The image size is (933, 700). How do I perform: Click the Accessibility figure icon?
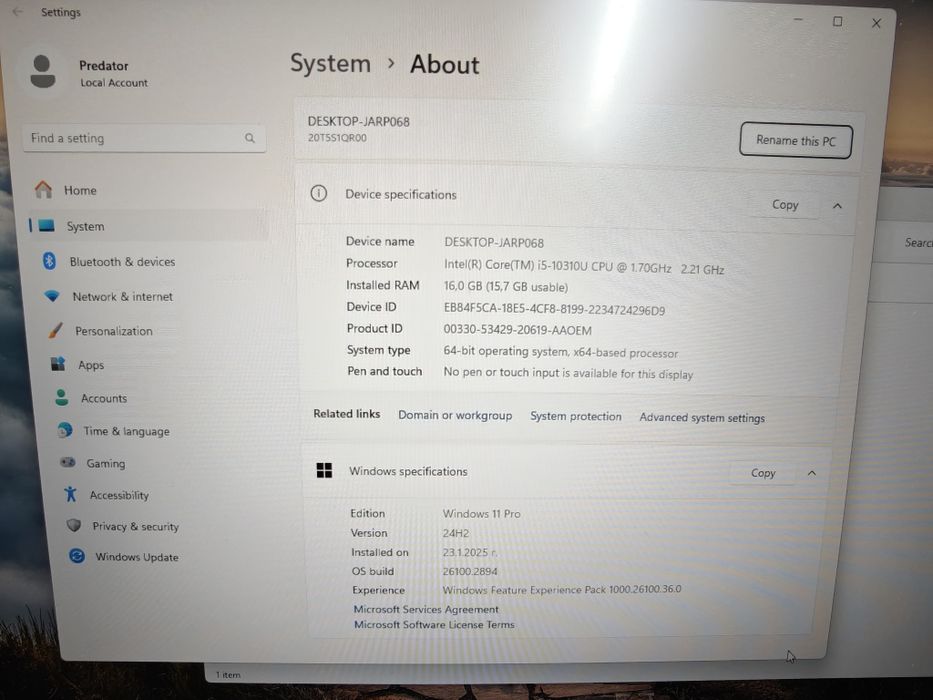pyautogui.click(x=71, y=493)
